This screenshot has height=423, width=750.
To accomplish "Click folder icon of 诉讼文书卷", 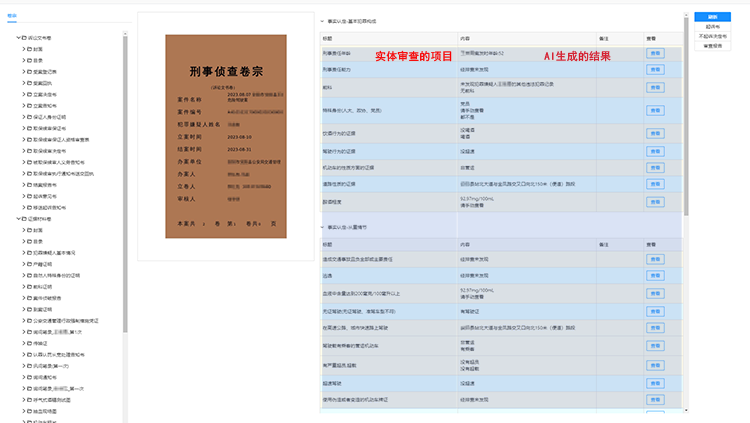I will point(25,37).
